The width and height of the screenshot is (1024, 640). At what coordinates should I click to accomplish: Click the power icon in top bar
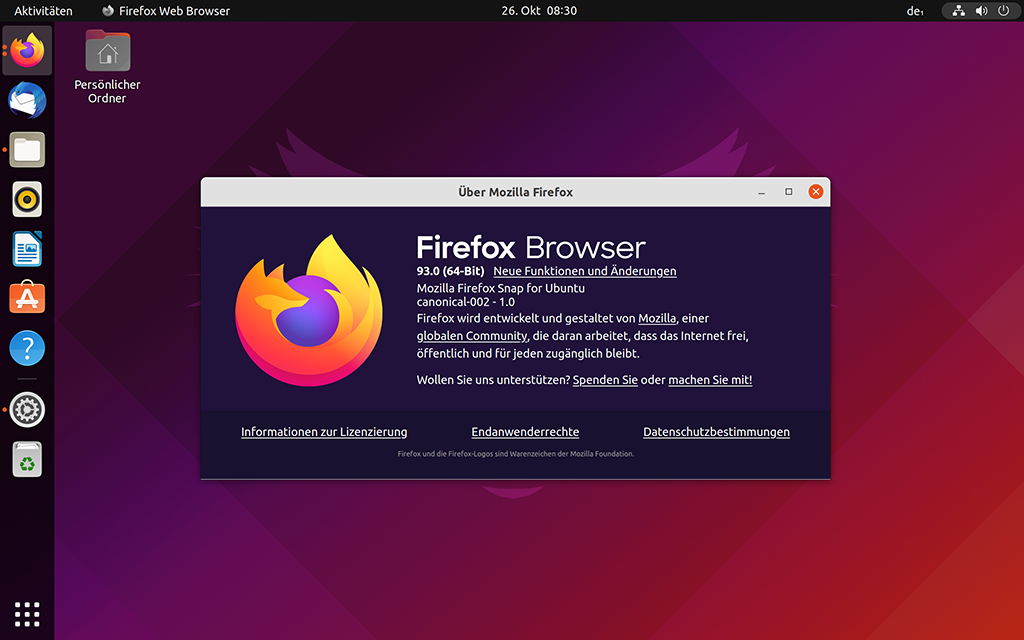[x=1004, y=10]
